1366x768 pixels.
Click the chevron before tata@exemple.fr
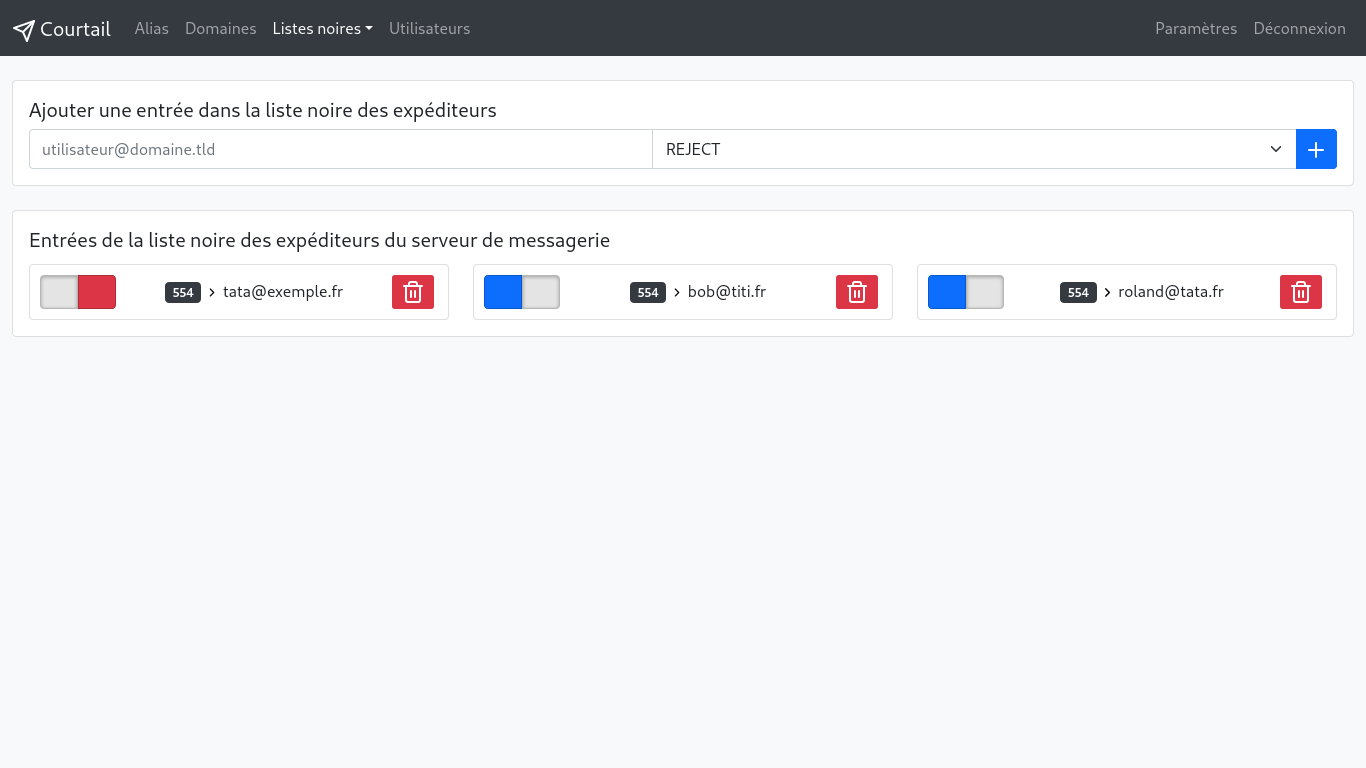212,292
